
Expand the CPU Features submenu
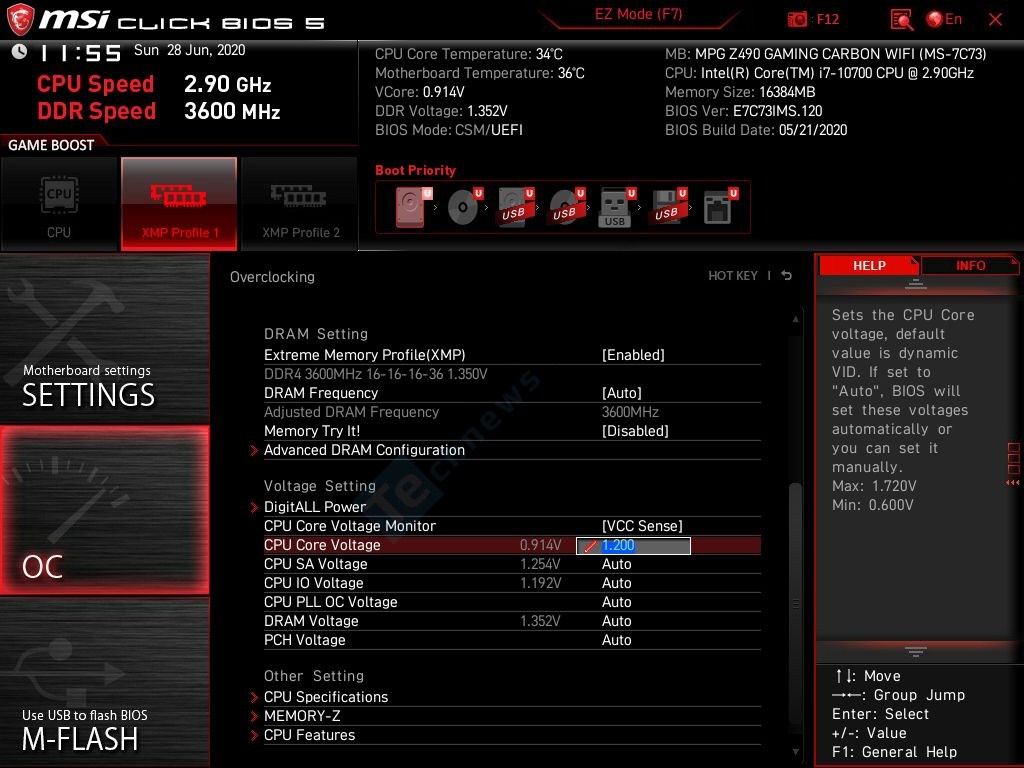point(310,735)
